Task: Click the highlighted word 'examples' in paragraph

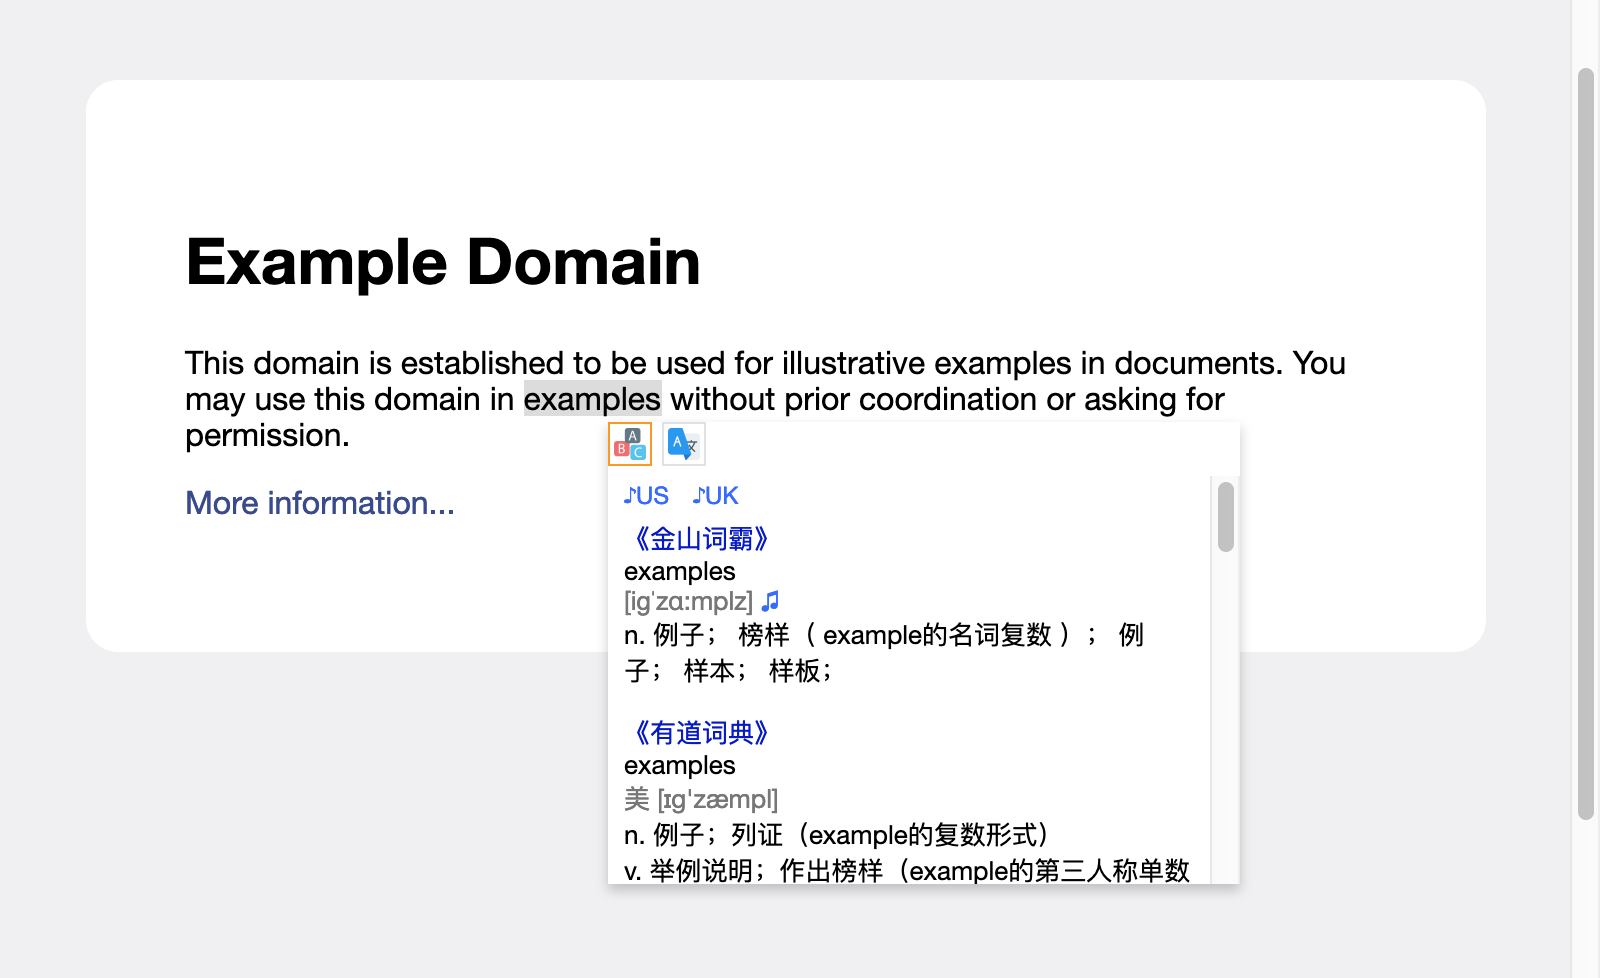Action: [x=592, y=399]
